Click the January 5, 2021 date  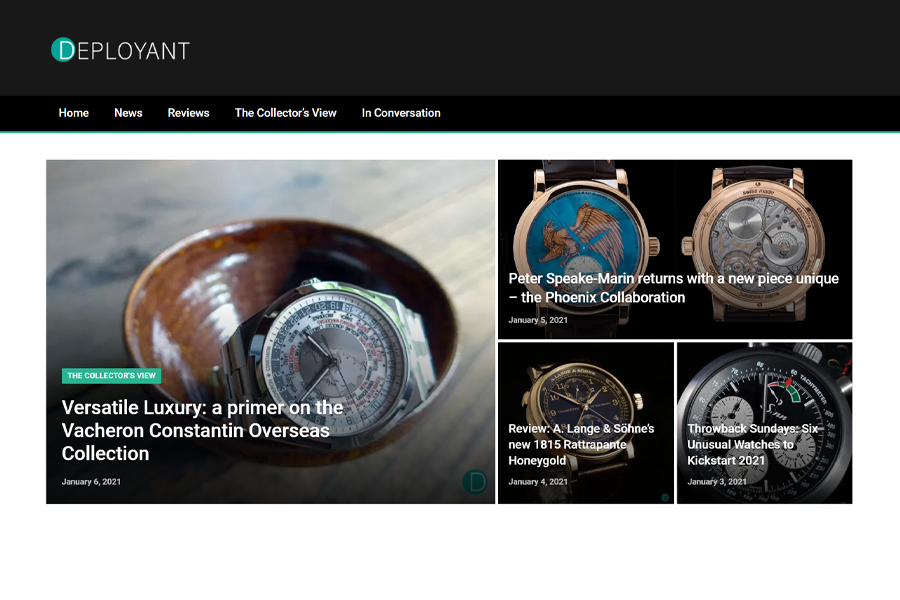538,320
